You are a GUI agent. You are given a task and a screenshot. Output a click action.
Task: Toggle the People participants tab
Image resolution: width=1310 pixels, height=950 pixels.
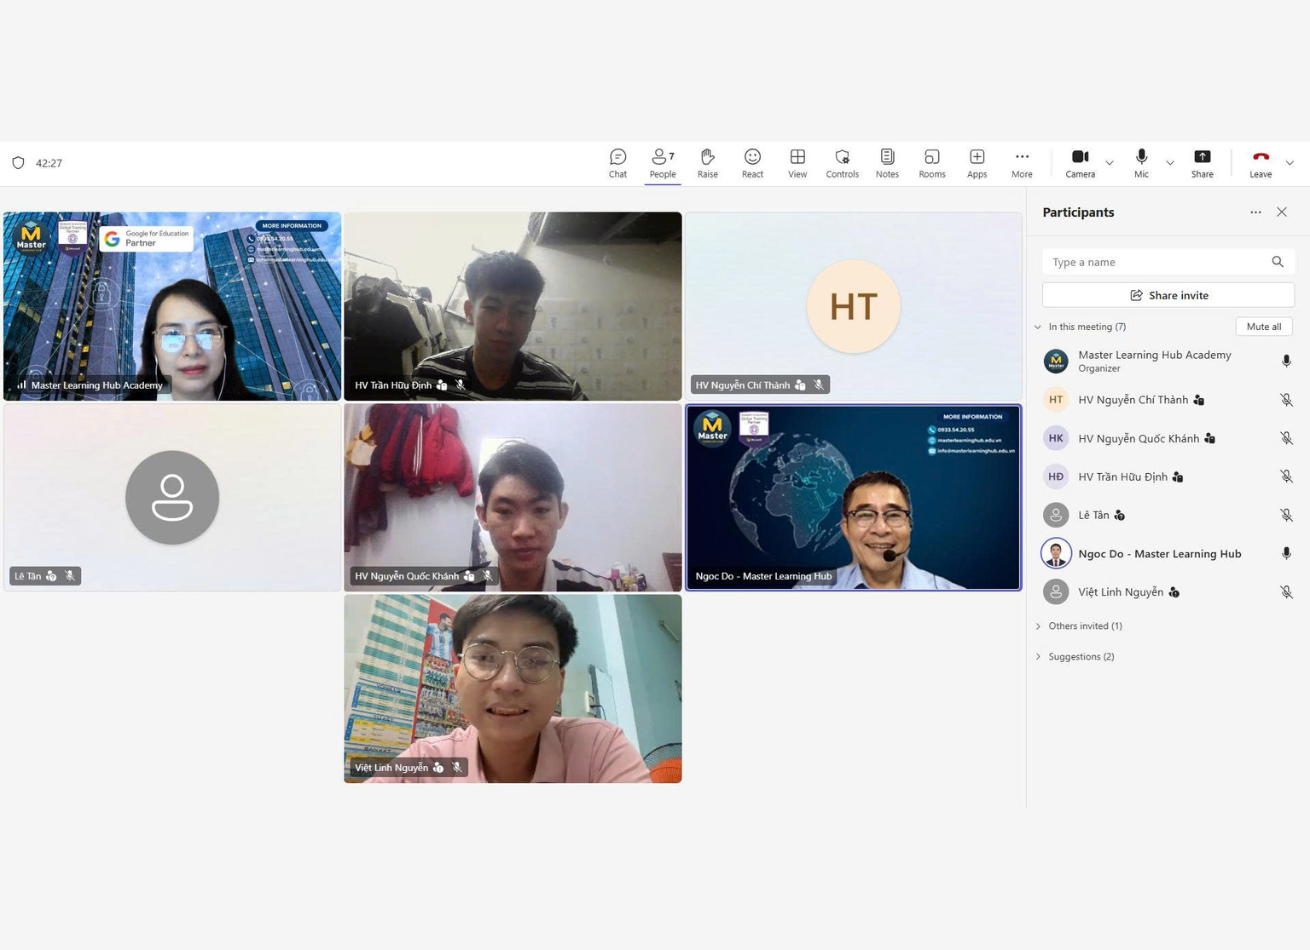tap(662, 163)
